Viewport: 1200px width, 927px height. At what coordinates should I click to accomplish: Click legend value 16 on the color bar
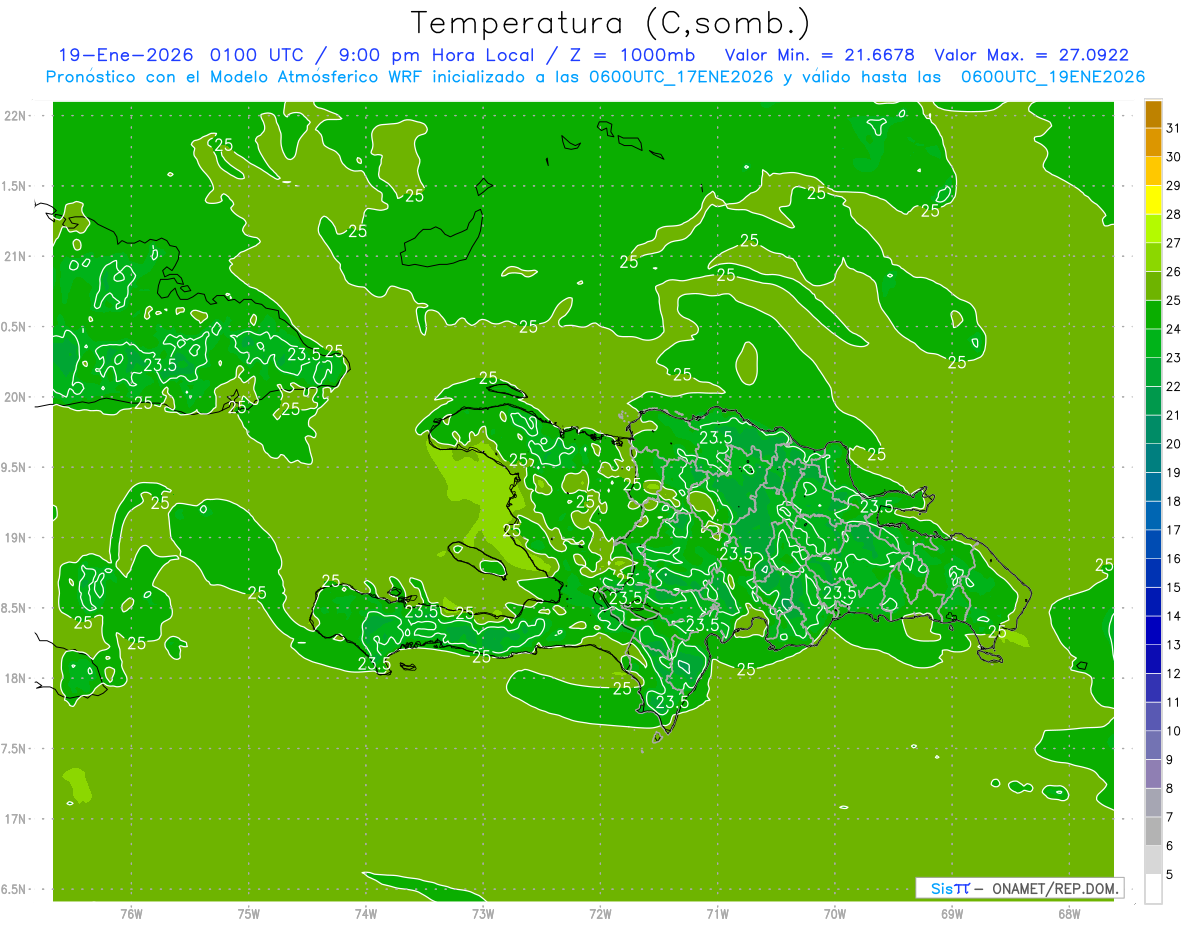(x=1174, y=559)
